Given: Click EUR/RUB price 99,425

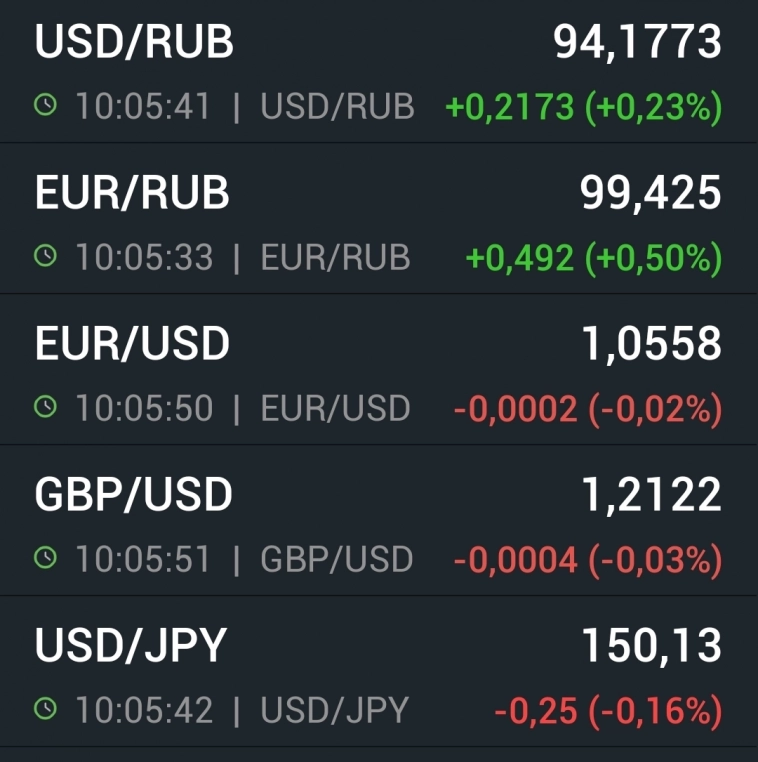Looking at the screenshot, I should tap(651, 194).
